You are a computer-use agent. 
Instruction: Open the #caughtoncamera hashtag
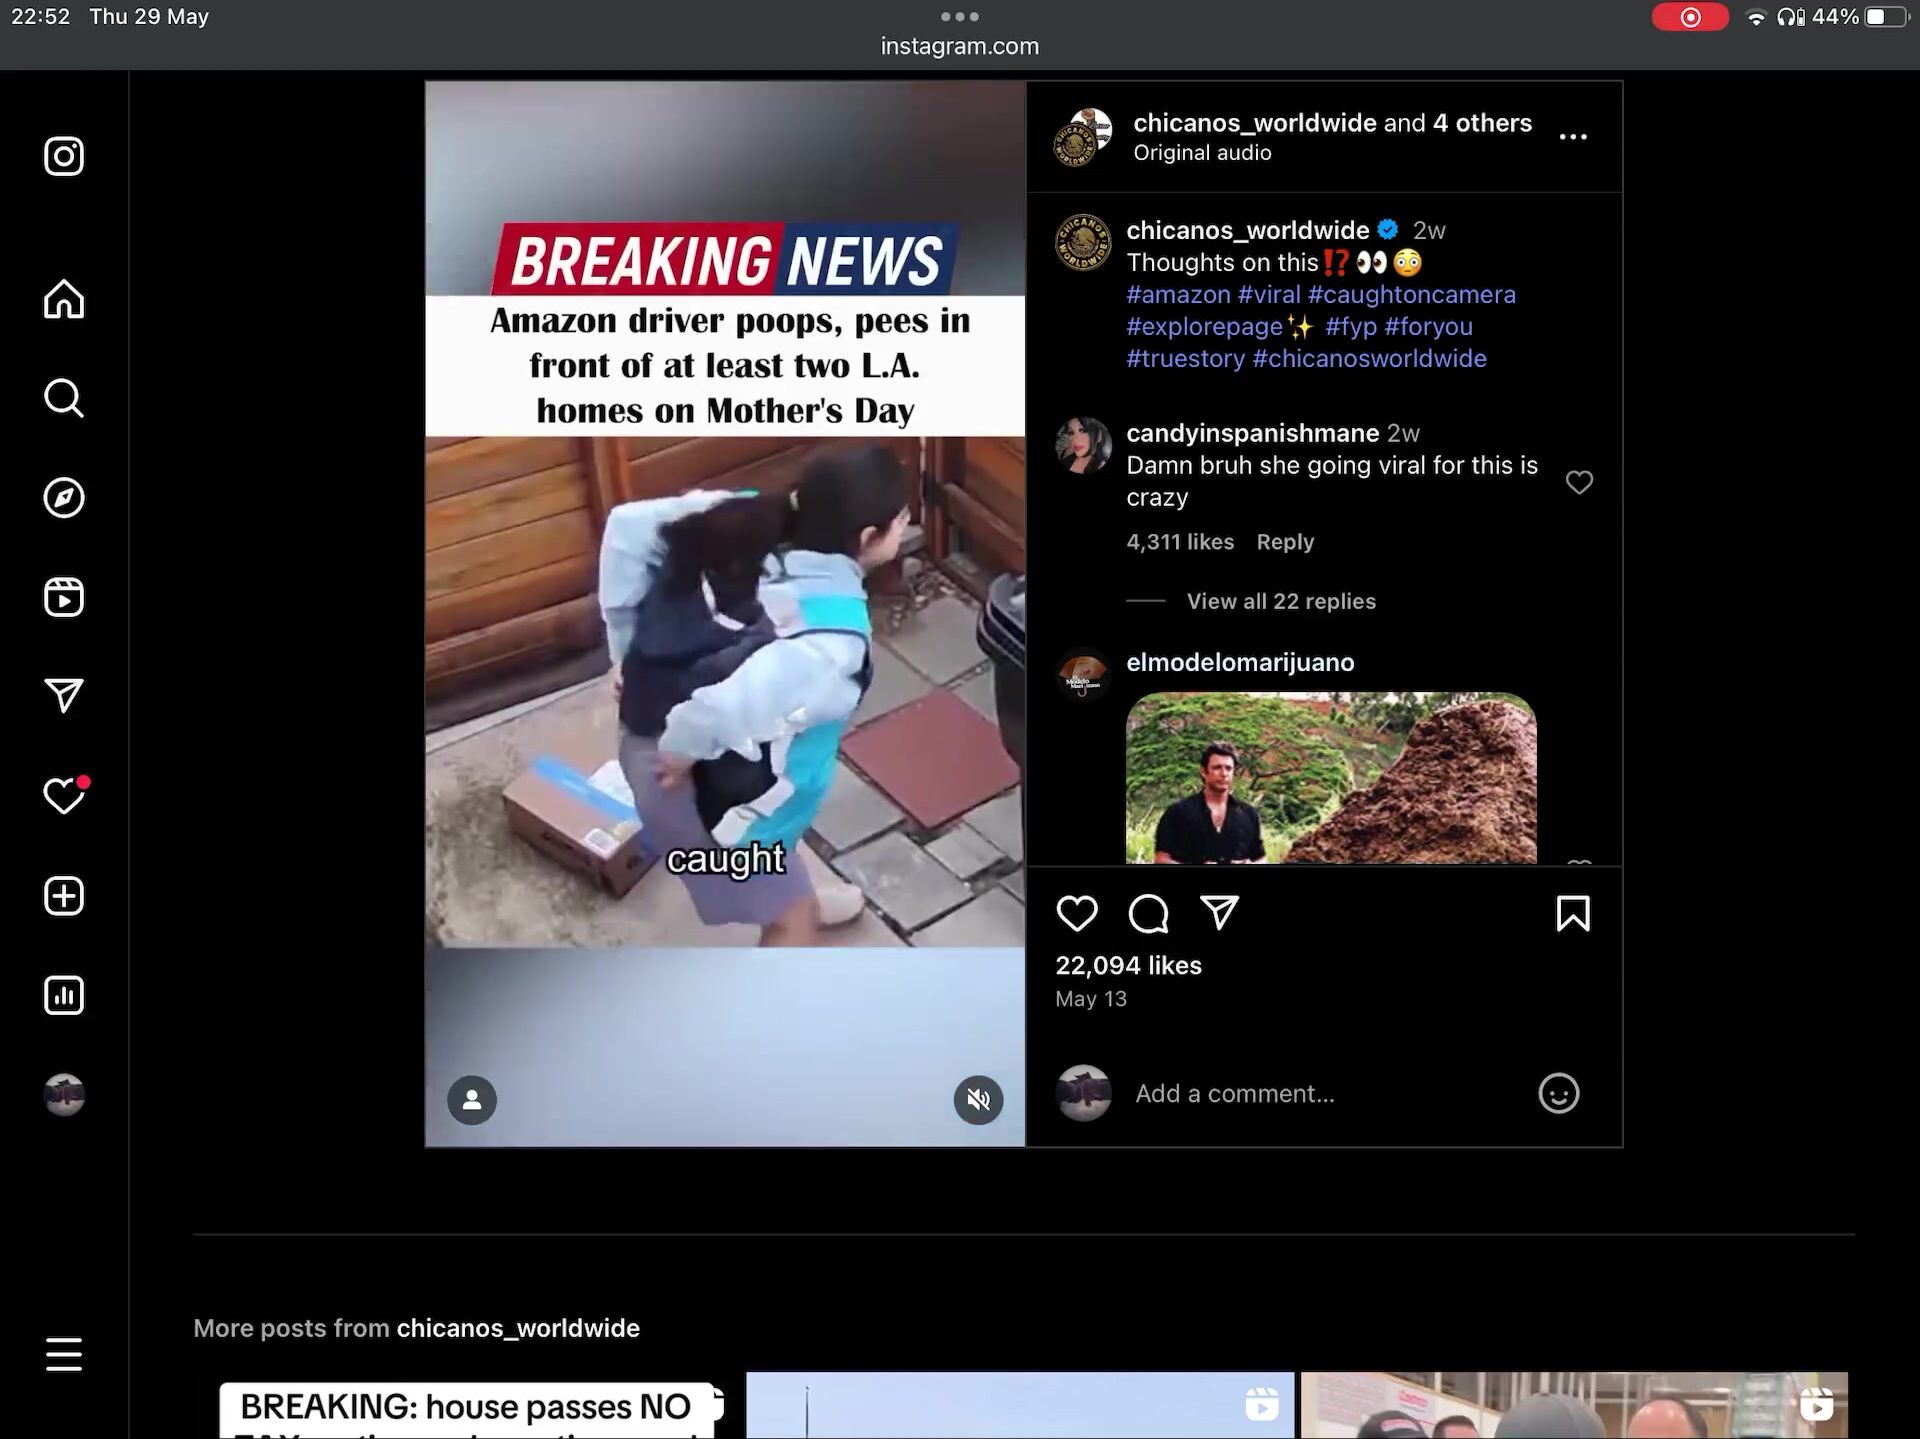pyautogui.click(x=1412, y=295)
